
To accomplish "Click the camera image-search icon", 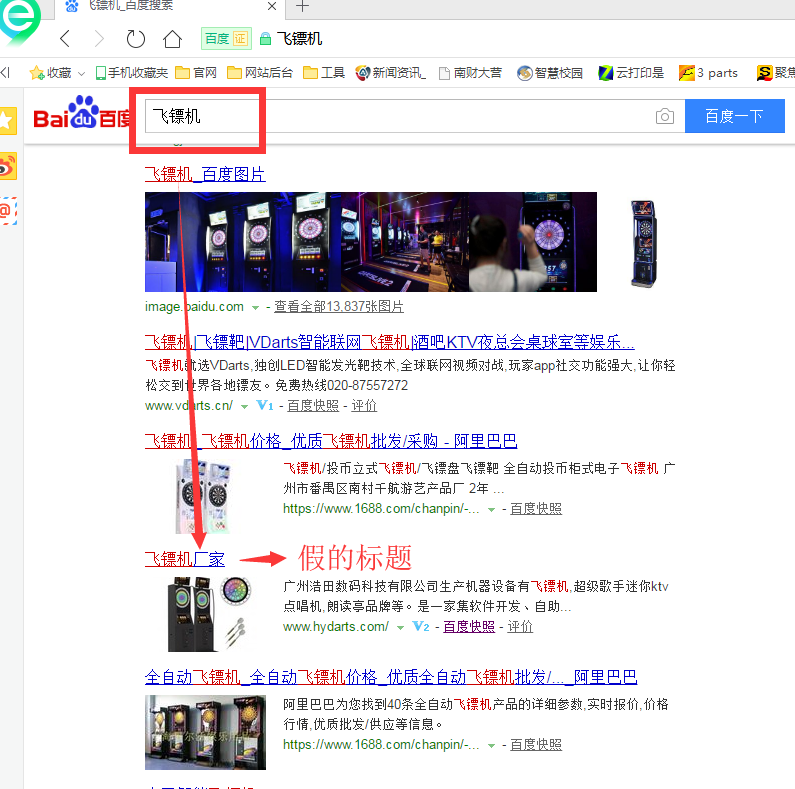I will 665,116.
